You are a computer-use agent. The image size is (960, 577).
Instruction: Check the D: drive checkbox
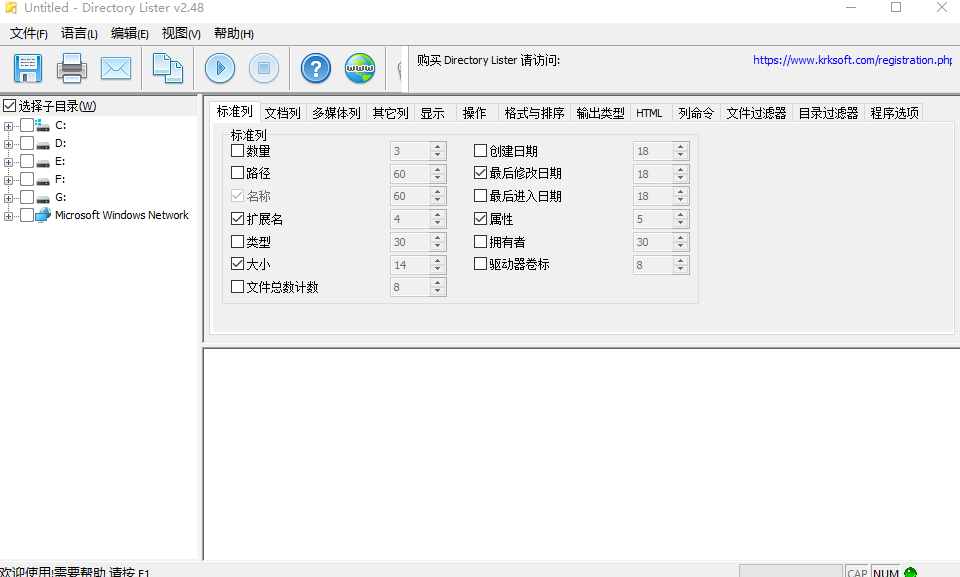click(x=27, y=143)
